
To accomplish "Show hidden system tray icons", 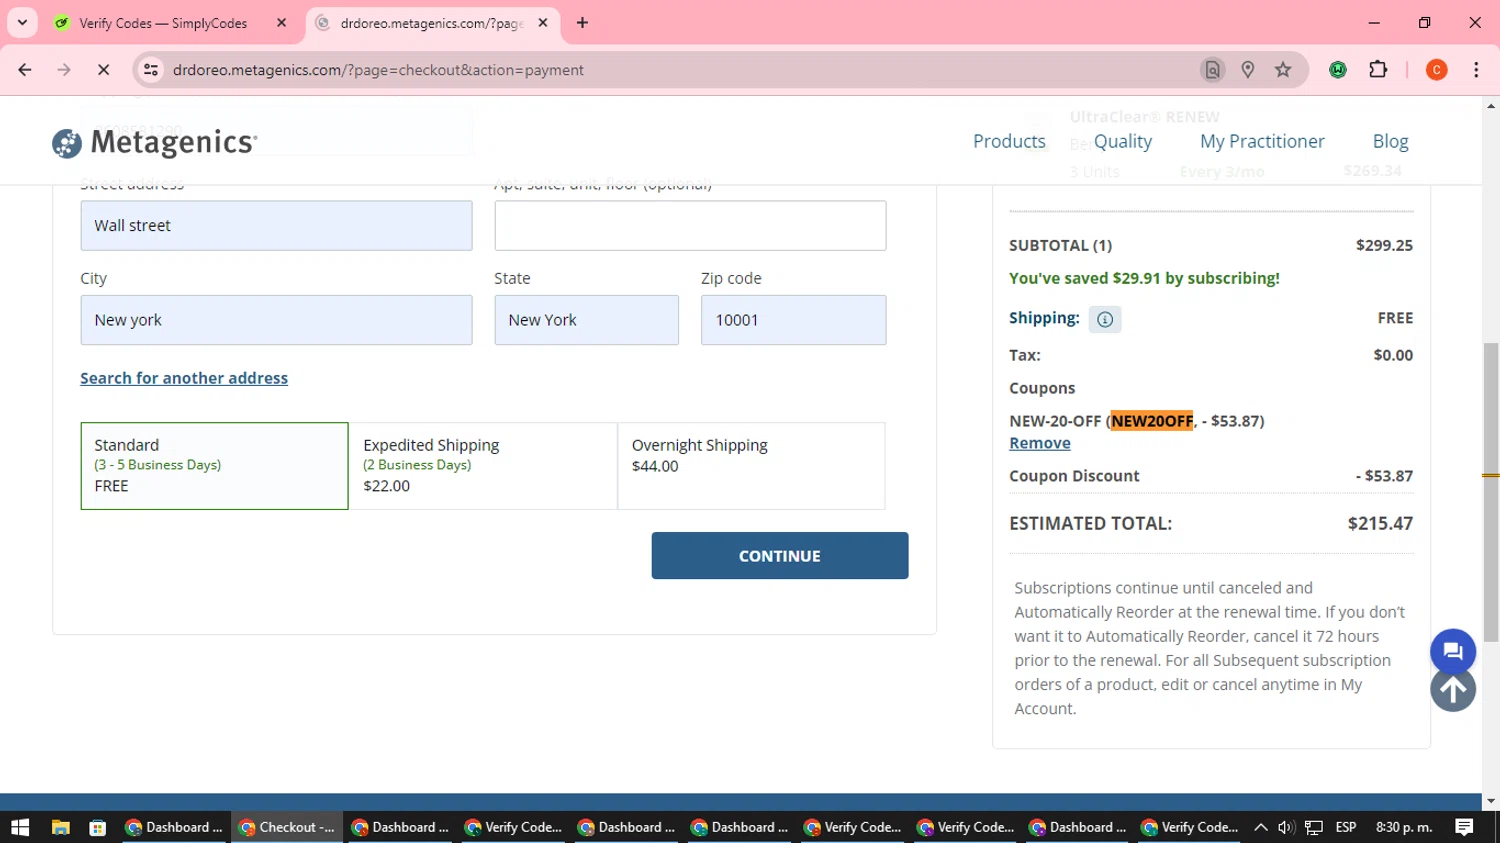I will coord(1260,827).
